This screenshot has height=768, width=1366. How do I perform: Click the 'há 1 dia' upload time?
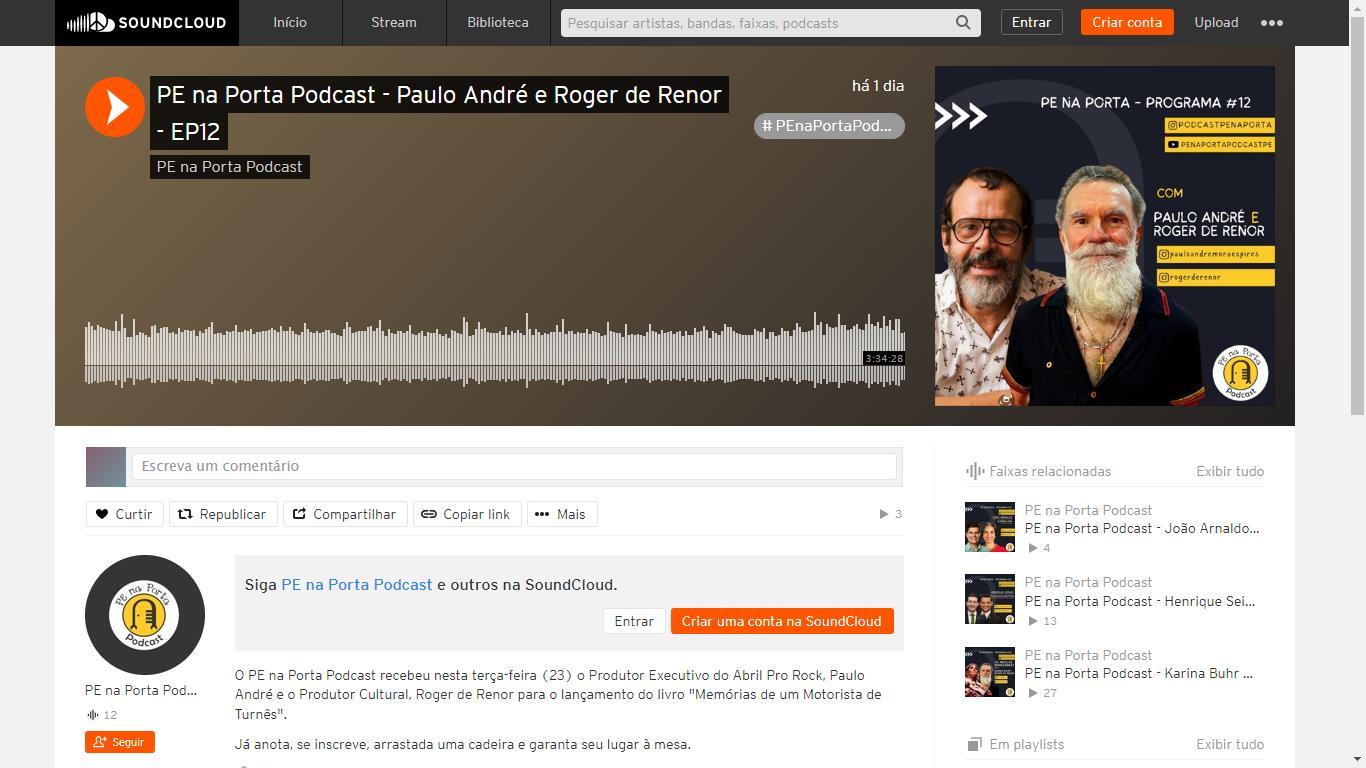(x=878, y=86)
